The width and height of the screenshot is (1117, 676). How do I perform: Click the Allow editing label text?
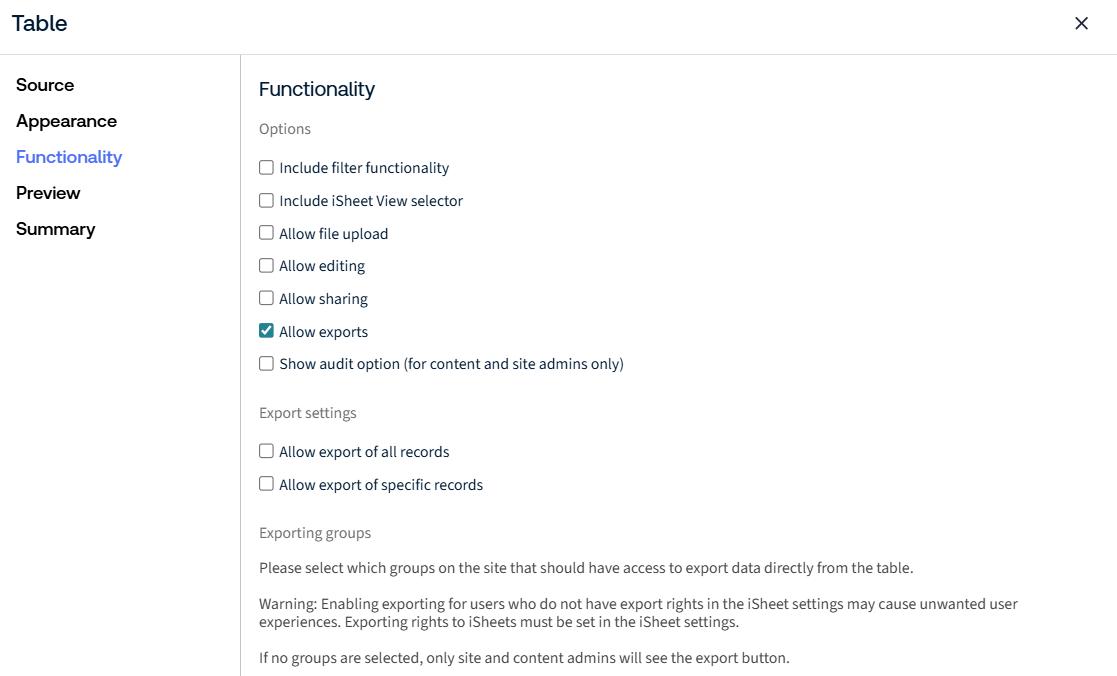coord(322,266)
